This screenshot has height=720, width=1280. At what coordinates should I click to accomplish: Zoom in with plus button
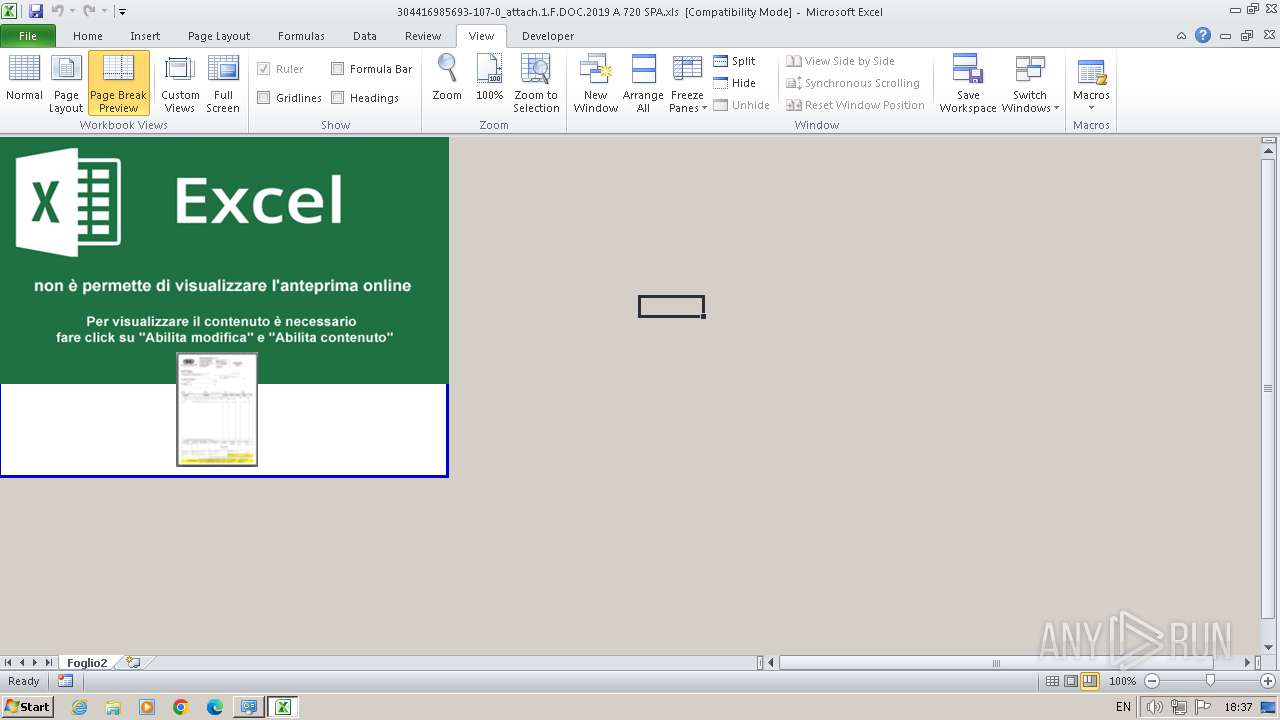point(1268,681)
